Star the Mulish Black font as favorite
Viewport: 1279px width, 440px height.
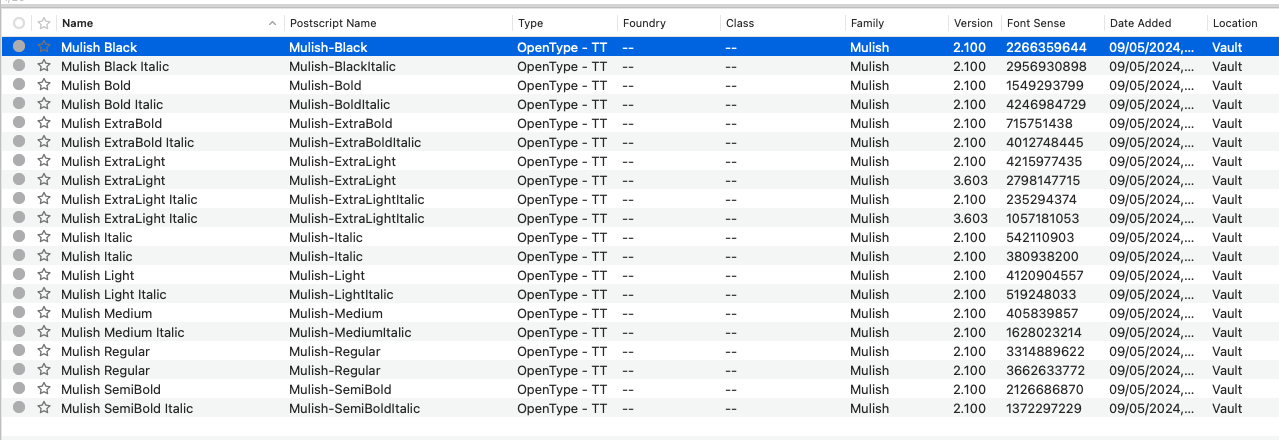pos(44,47)
